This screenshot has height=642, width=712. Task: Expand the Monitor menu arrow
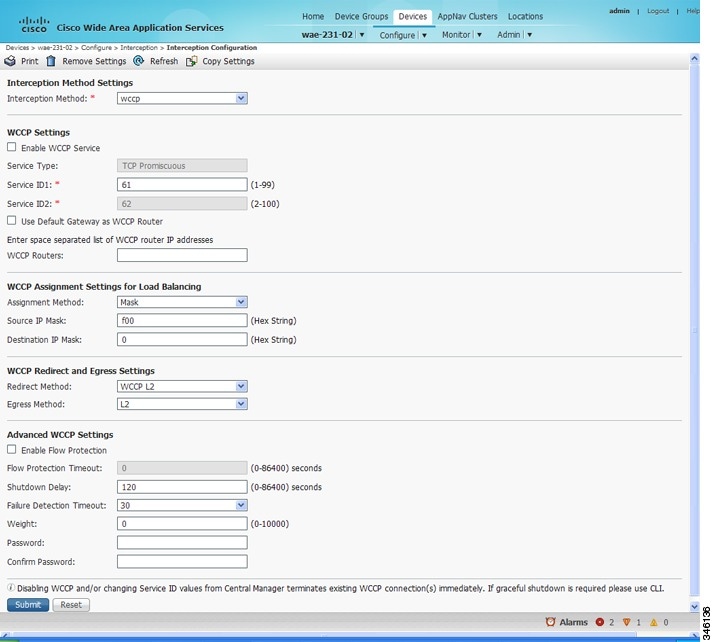click(479, 35)
